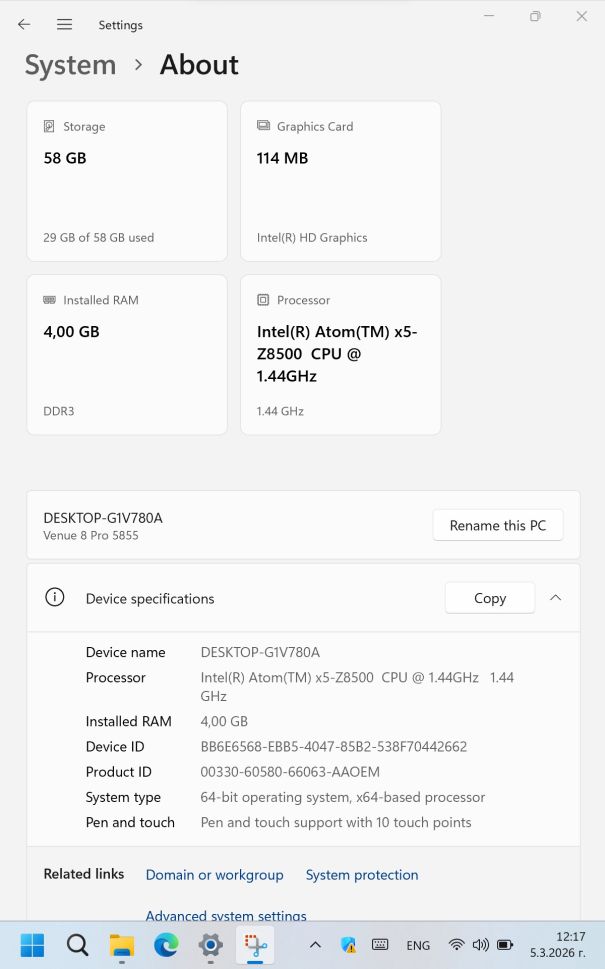Screen dimensions: 605x969
Task: Open the touch keyboard from tray
Action: point(380,945)
